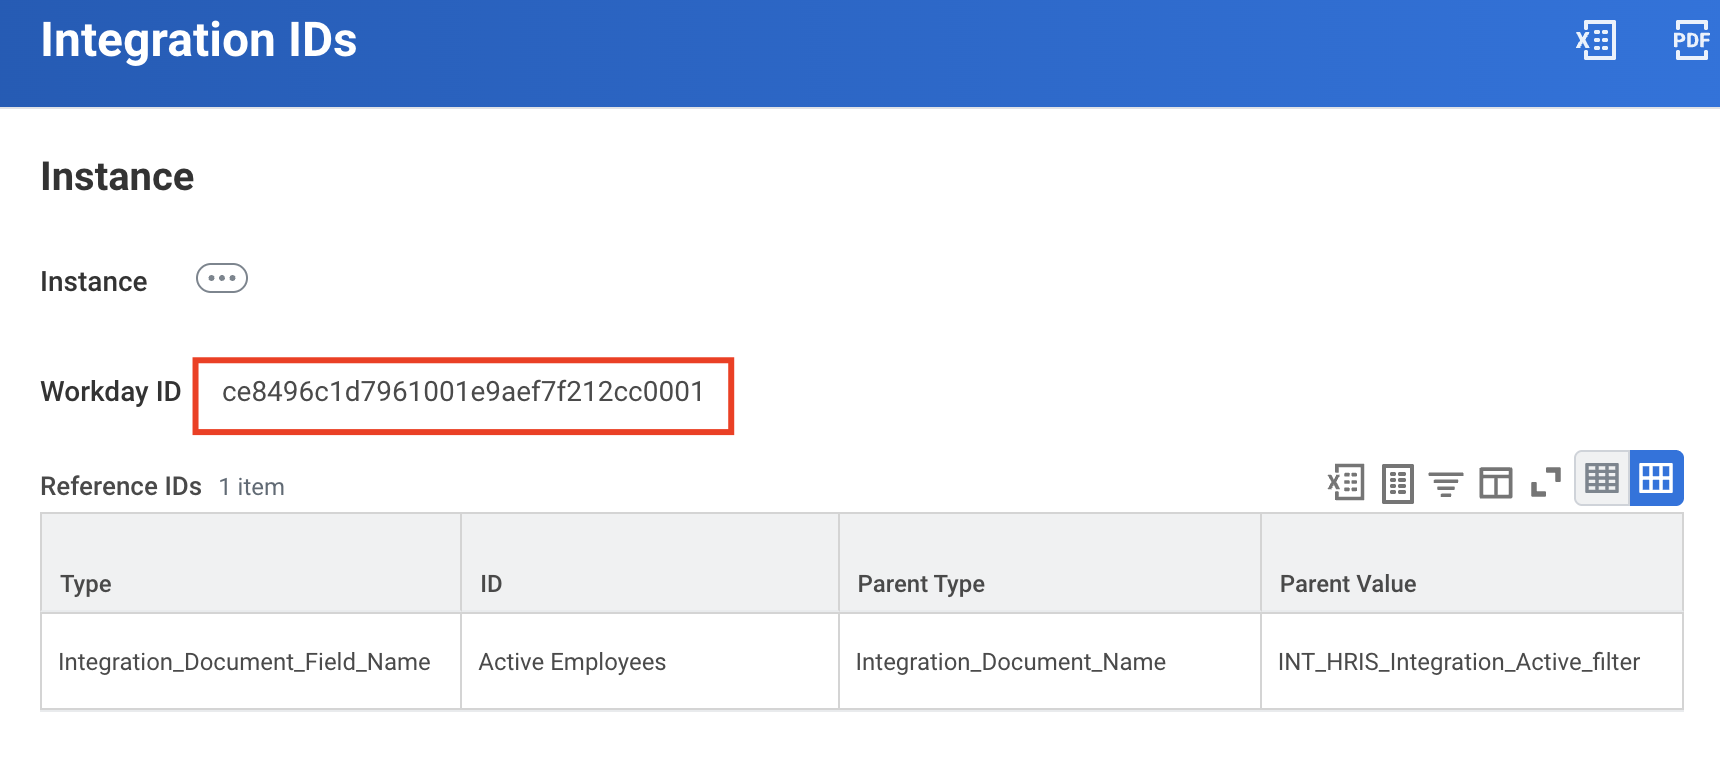Export the page to Excel from header
The height and width of the screenshot is (774, 1720).
click(1596, 41)
